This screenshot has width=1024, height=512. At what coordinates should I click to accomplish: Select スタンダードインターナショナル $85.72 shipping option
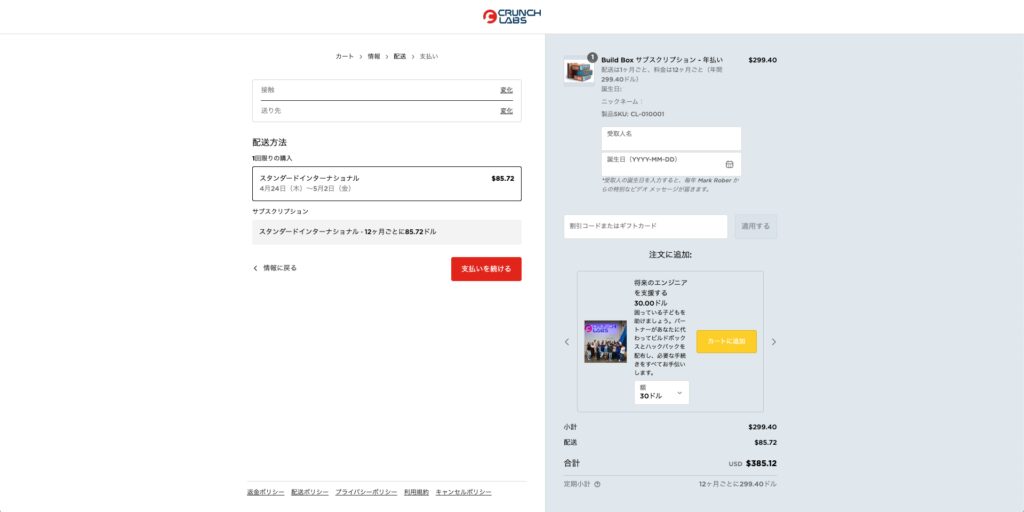pos(387,184)
